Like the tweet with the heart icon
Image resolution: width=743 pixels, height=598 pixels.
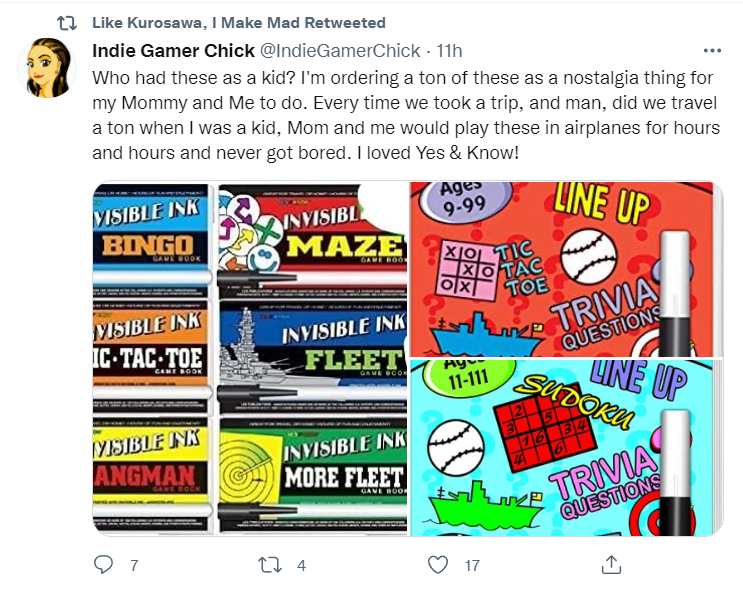point(437,565)
